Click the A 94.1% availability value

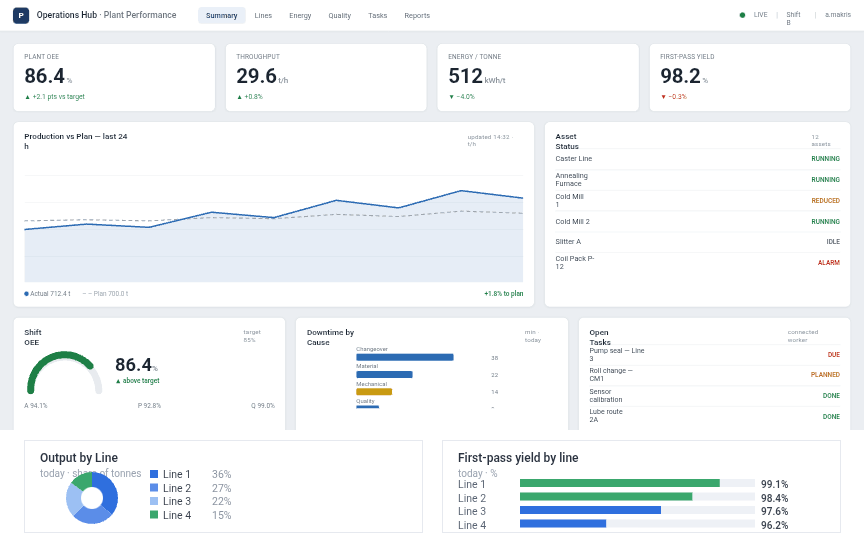click(36, 406)
